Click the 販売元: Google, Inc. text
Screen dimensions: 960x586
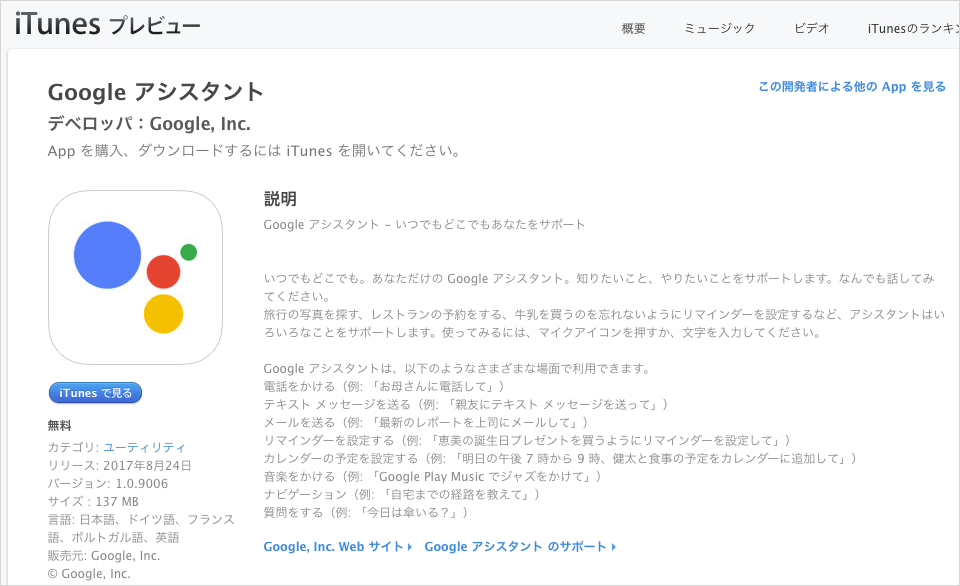tap(104, 556)
